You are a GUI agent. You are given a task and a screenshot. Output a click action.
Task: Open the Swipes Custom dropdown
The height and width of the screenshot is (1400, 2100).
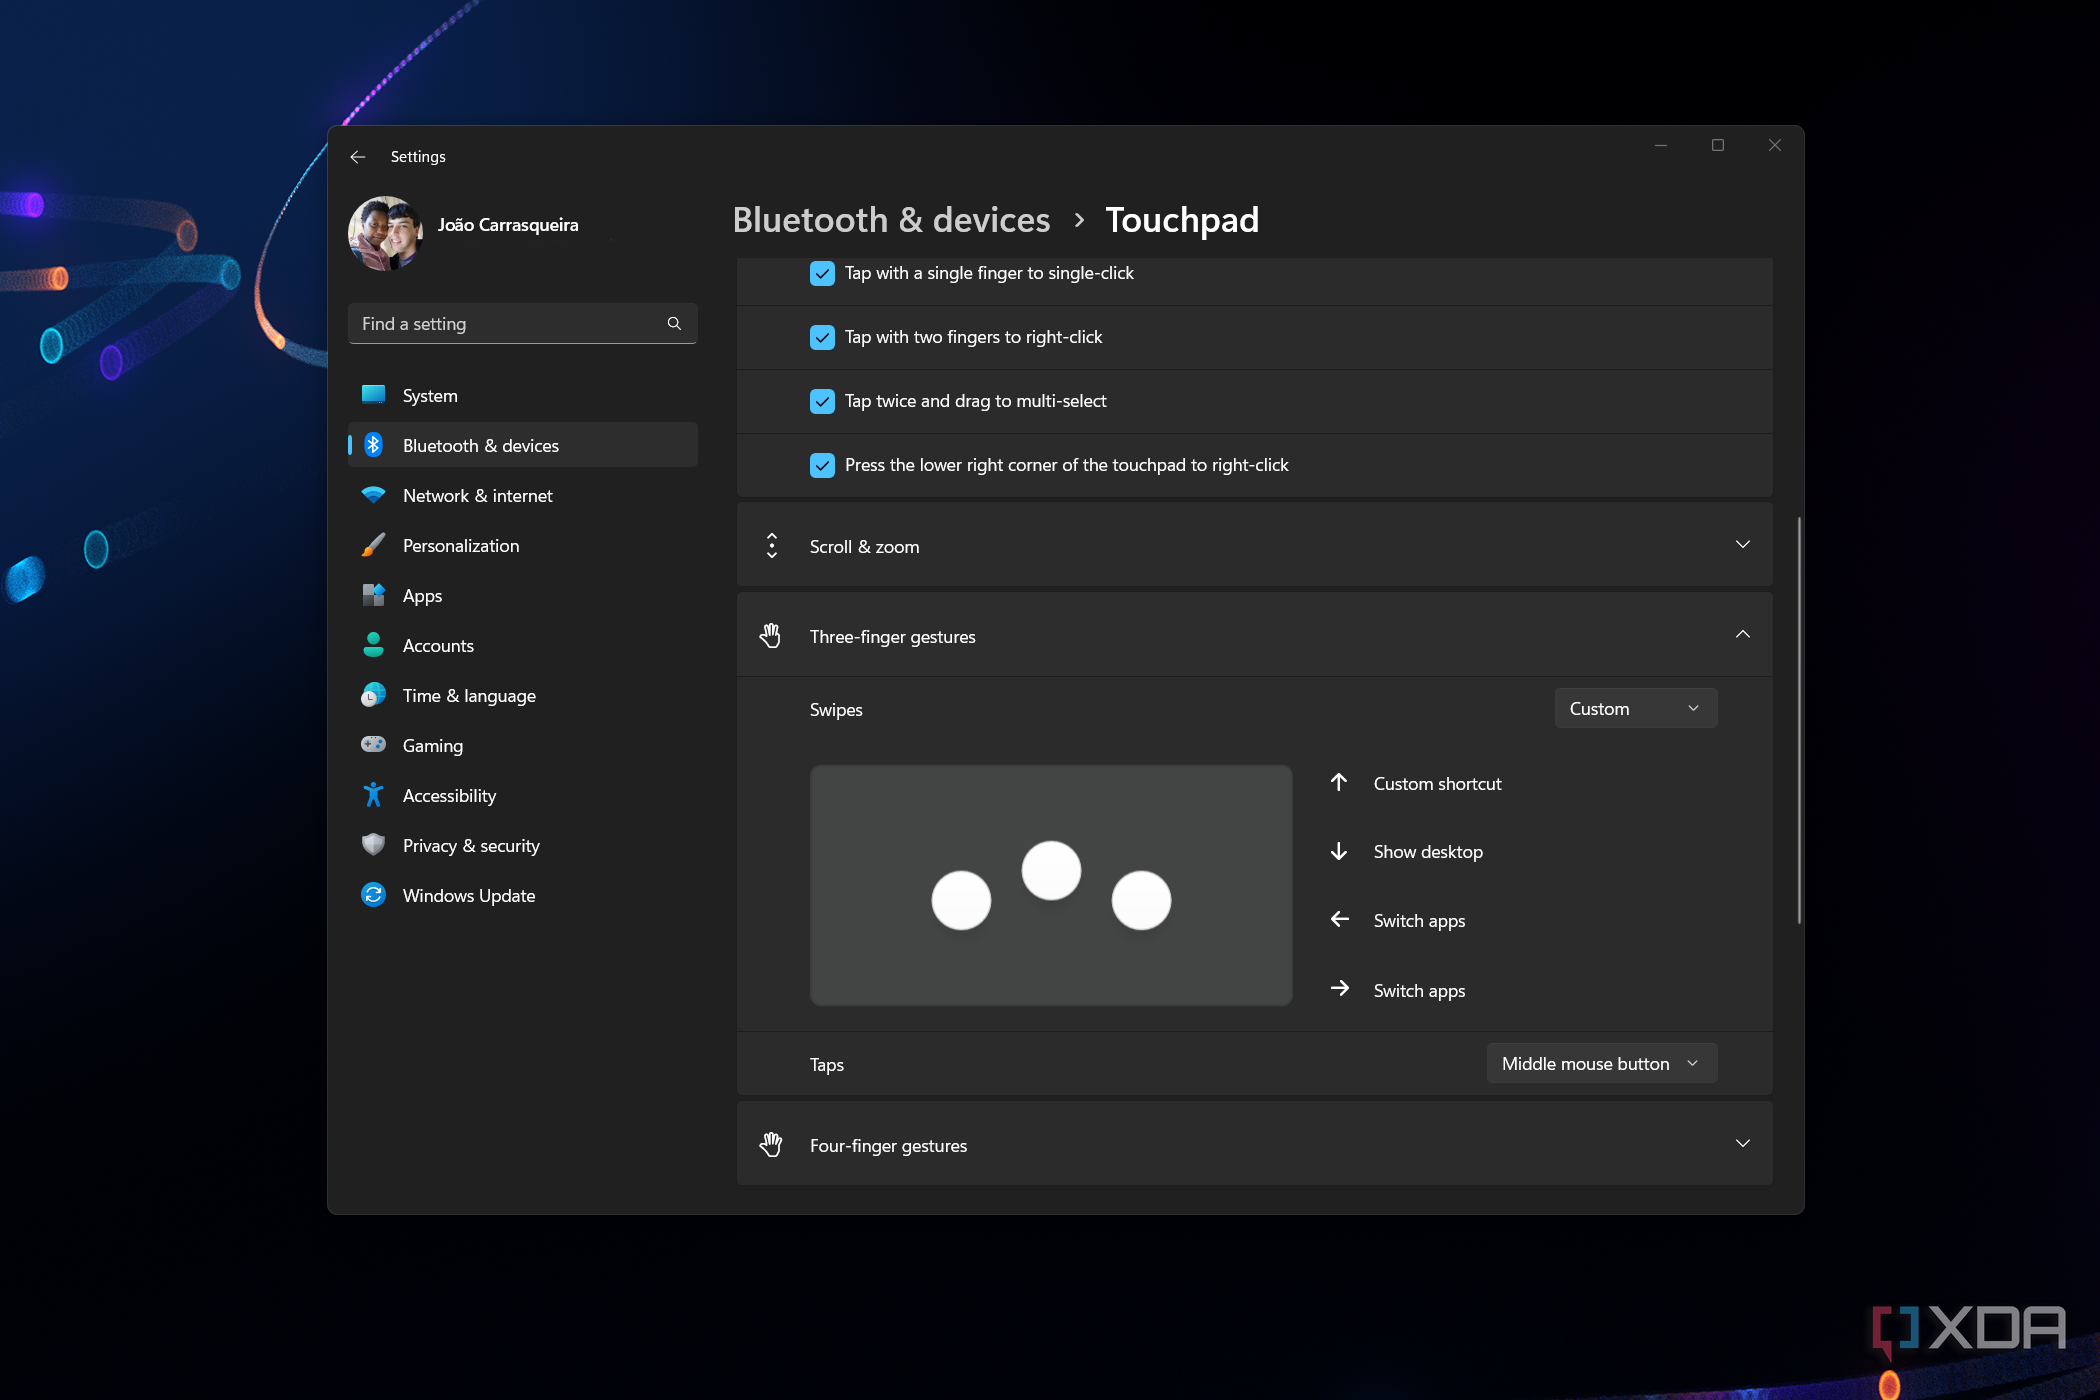coord(1635,708)
